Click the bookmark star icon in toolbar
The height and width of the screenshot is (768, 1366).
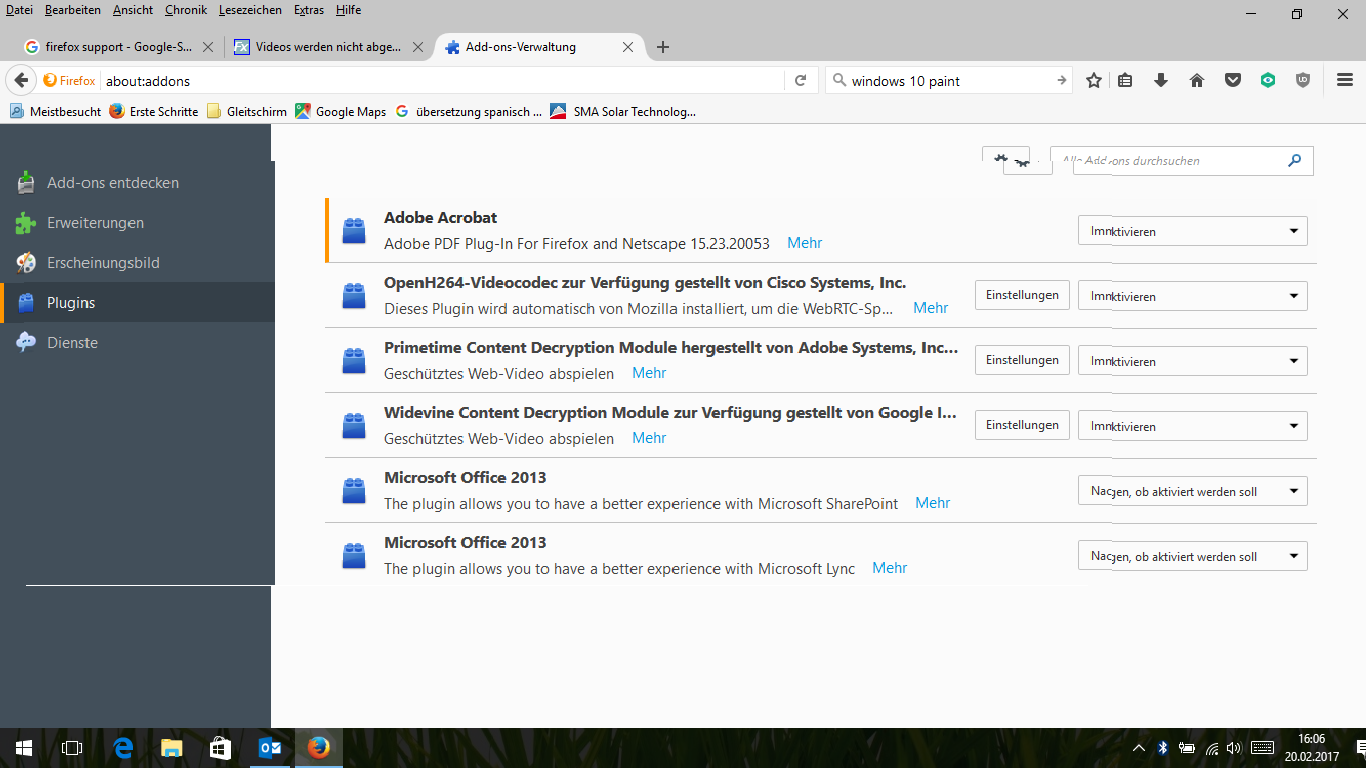(1094, 81)
